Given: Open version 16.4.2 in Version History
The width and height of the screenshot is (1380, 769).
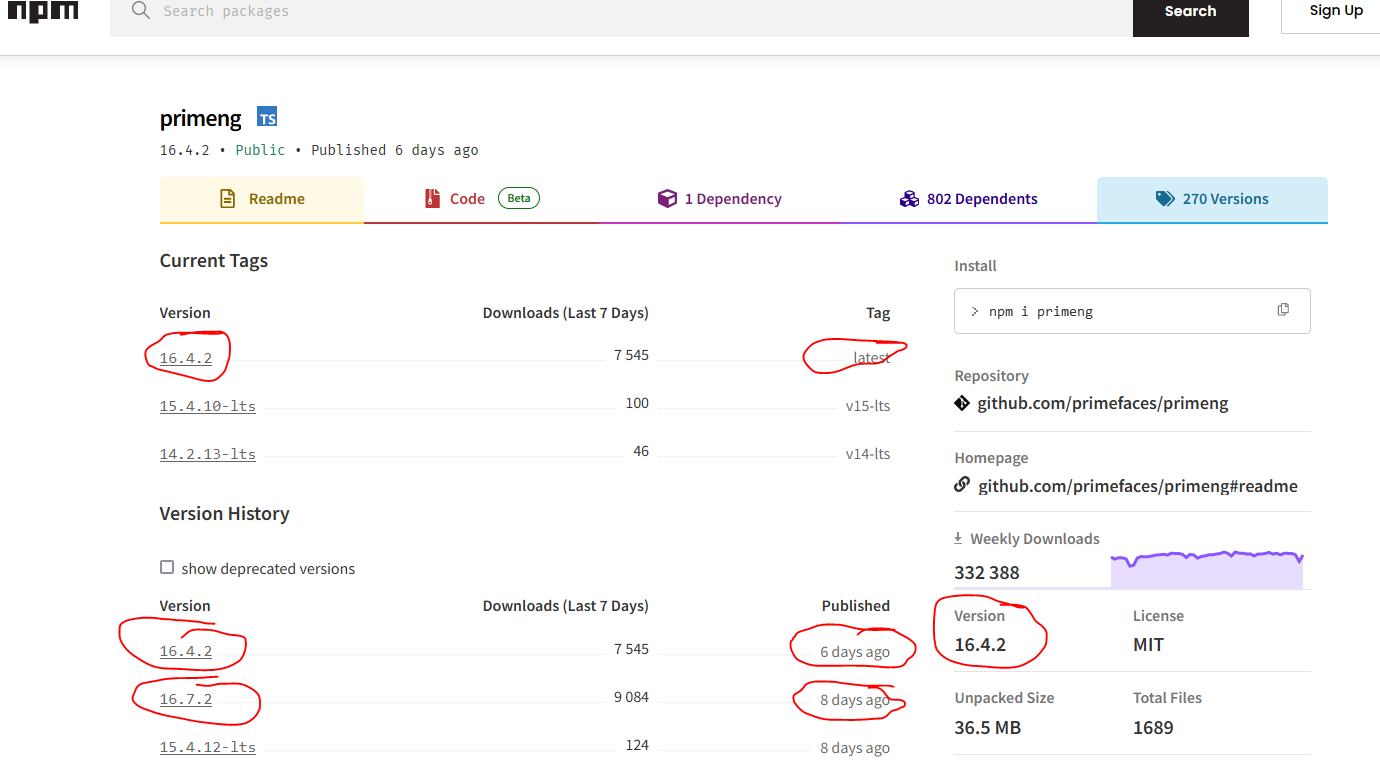Looking at the screenshot, I should click(x=186, y=651).
